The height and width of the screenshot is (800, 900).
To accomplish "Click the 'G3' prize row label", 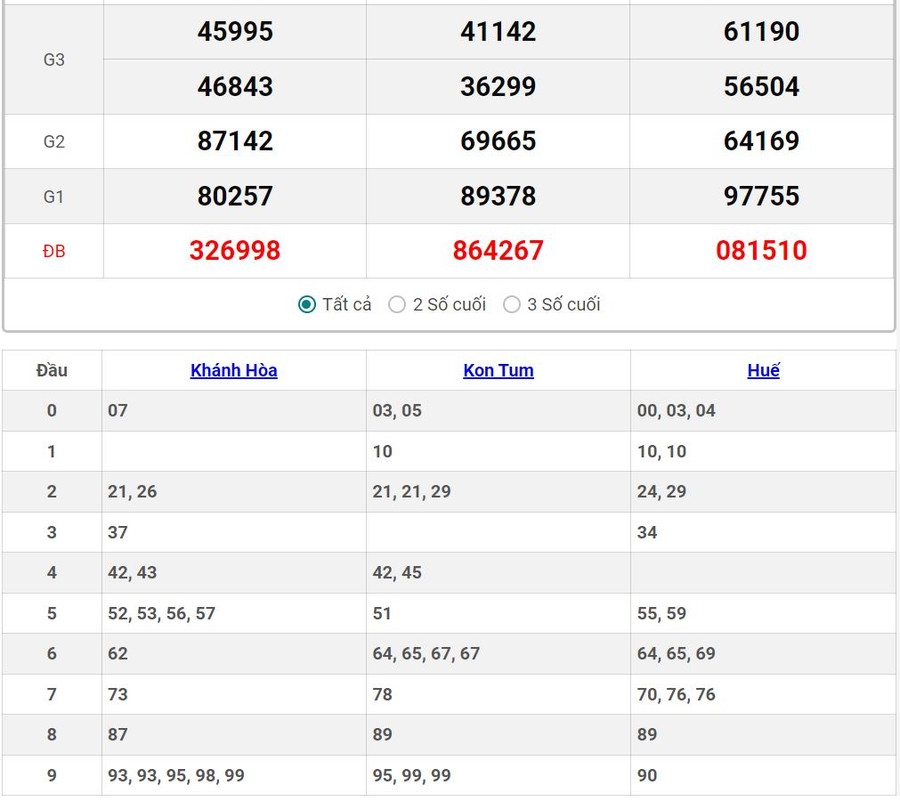I will click(54, 60).
